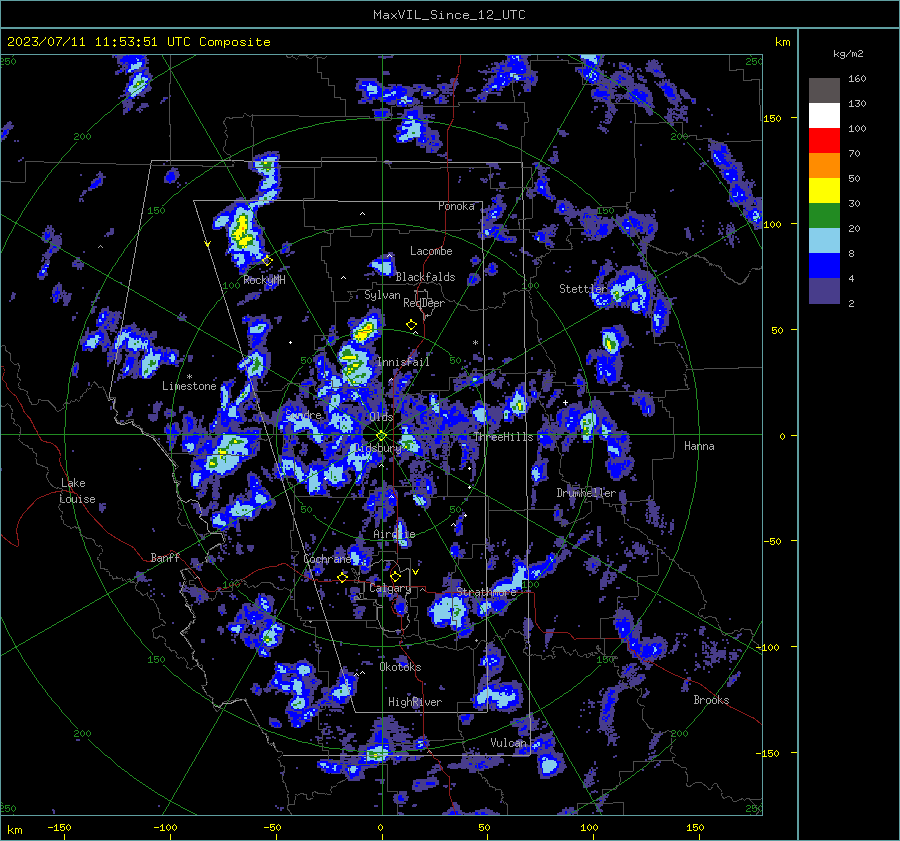900x841 pixels.
Task: Click the white 100-130 legend color swatch
Action: (824, 115)
